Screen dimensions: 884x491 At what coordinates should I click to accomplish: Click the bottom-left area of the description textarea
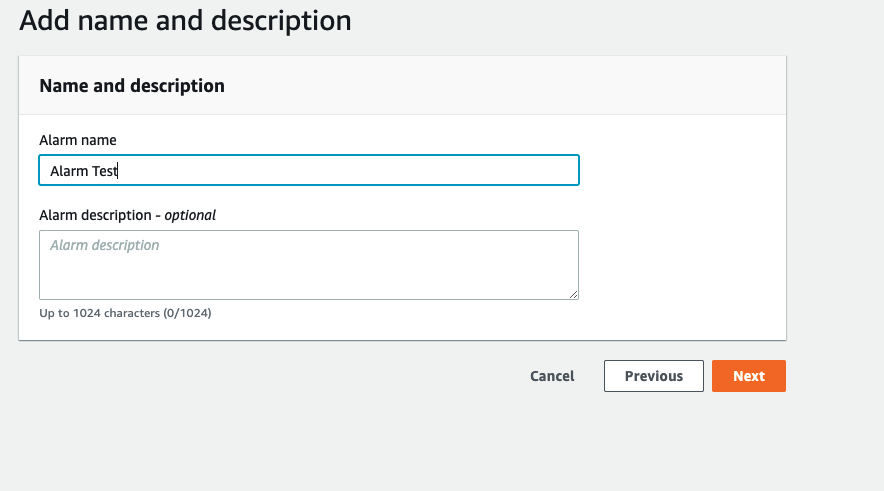(60, 287)
